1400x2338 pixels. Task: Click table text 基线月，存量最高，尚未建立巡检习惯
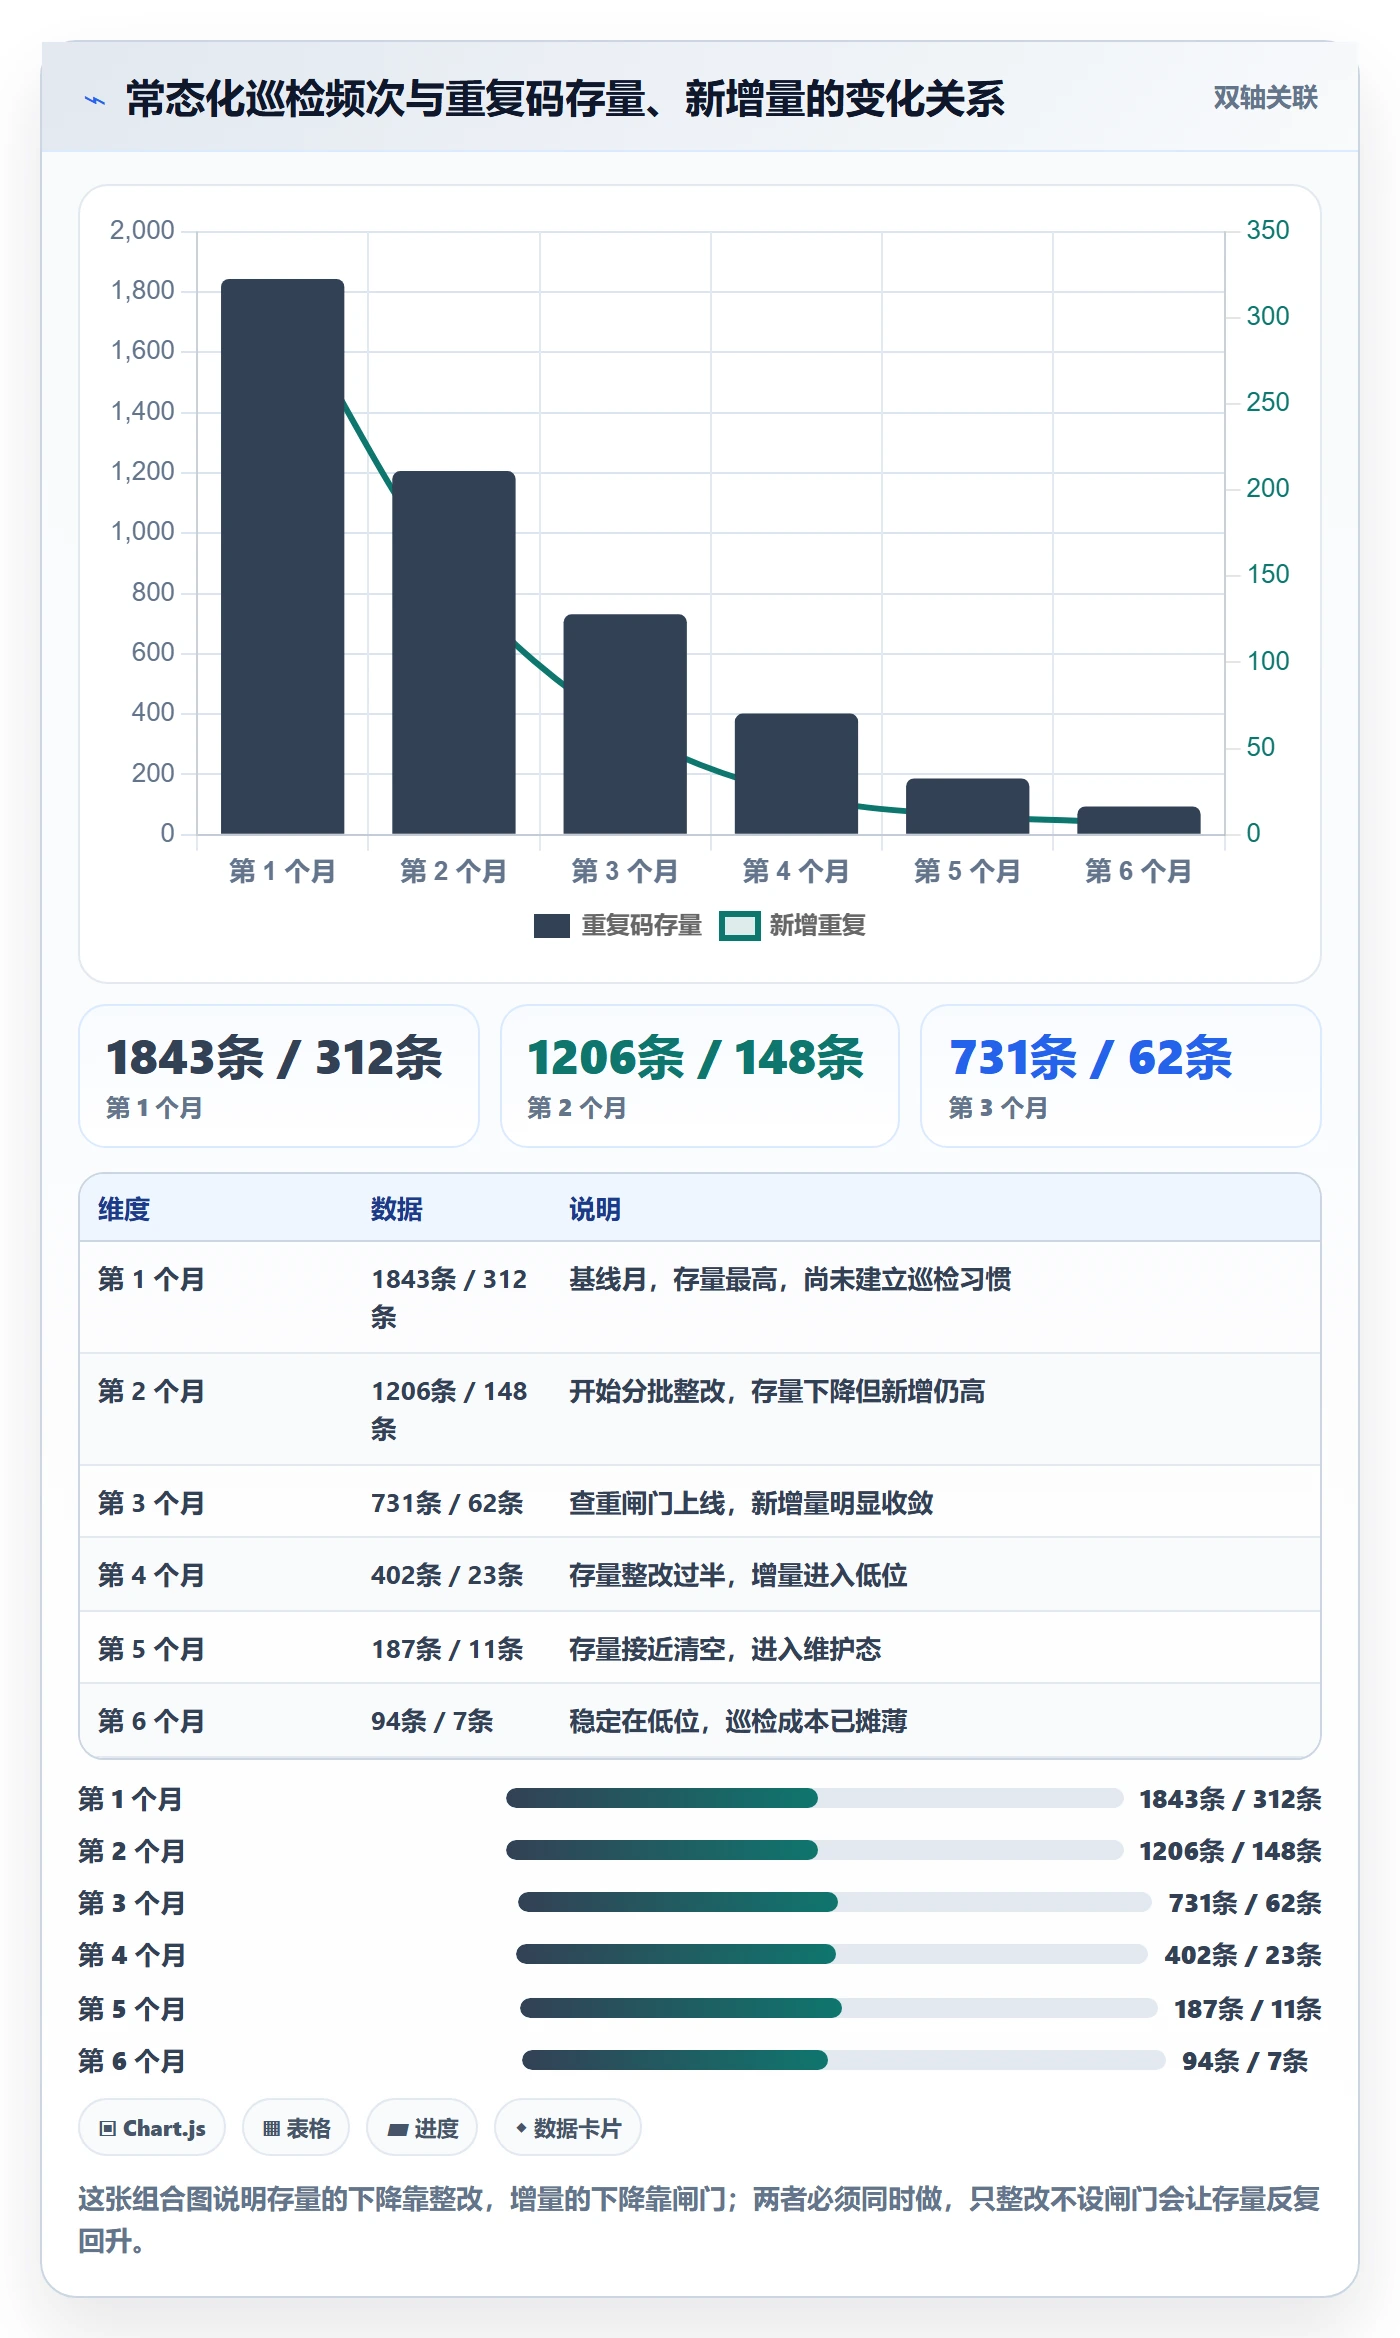coord(790,1279)
